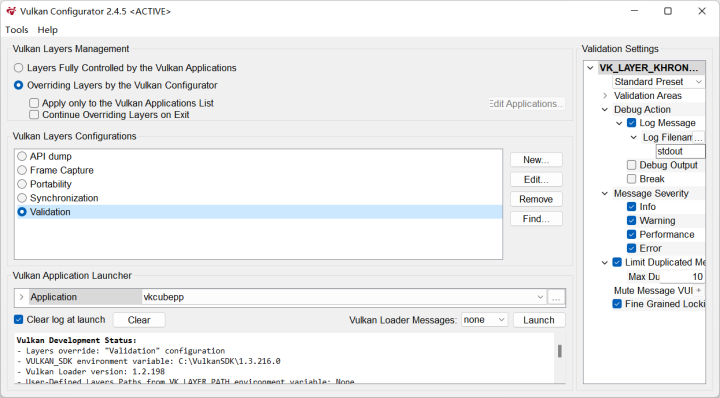Image resolution: width=720 pixels, height=398 pixels.
Task: Click the browse ellipsis next to Application field
Action: (556, 297)
